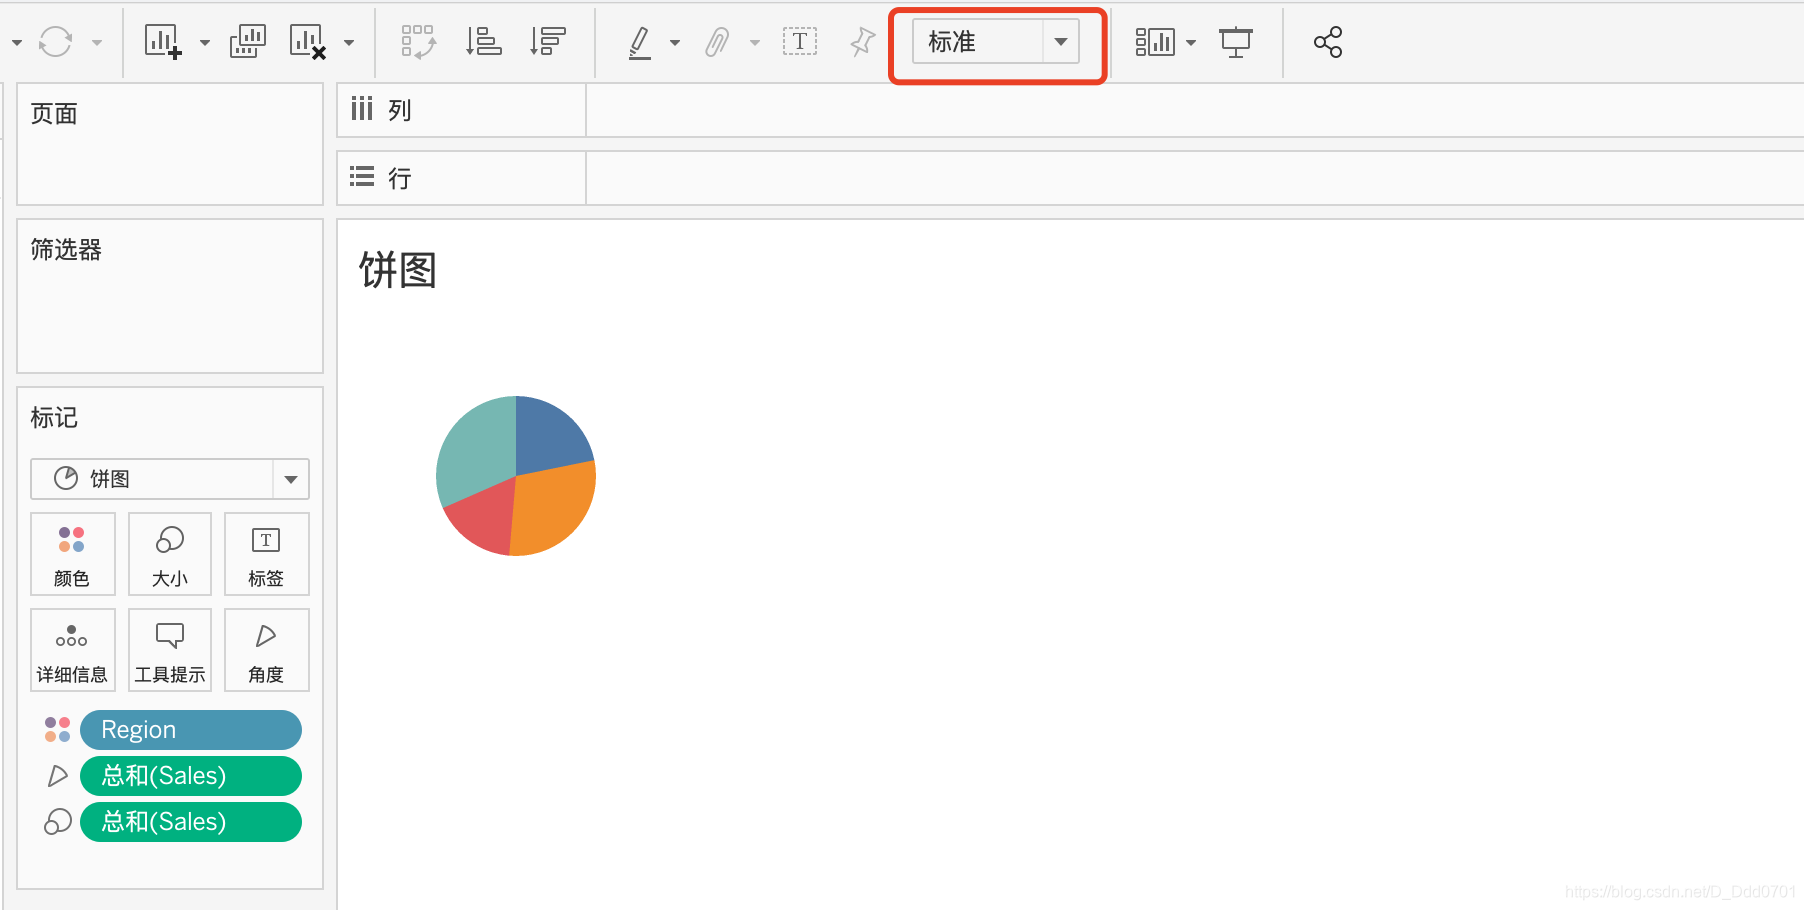
Task: Click the group members paperclip icon
Action: tap(717, 42)
